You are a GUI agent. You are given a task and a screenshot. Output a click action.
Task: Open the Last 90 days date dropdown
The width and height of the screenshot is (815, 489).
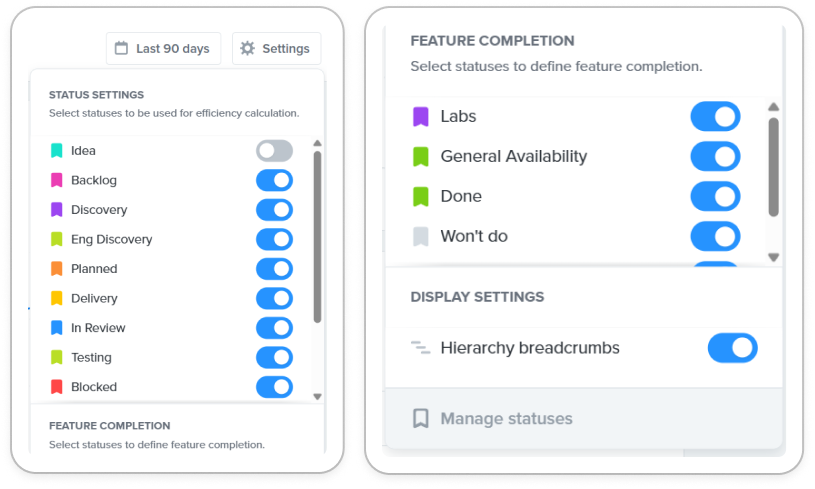[163, 48]
